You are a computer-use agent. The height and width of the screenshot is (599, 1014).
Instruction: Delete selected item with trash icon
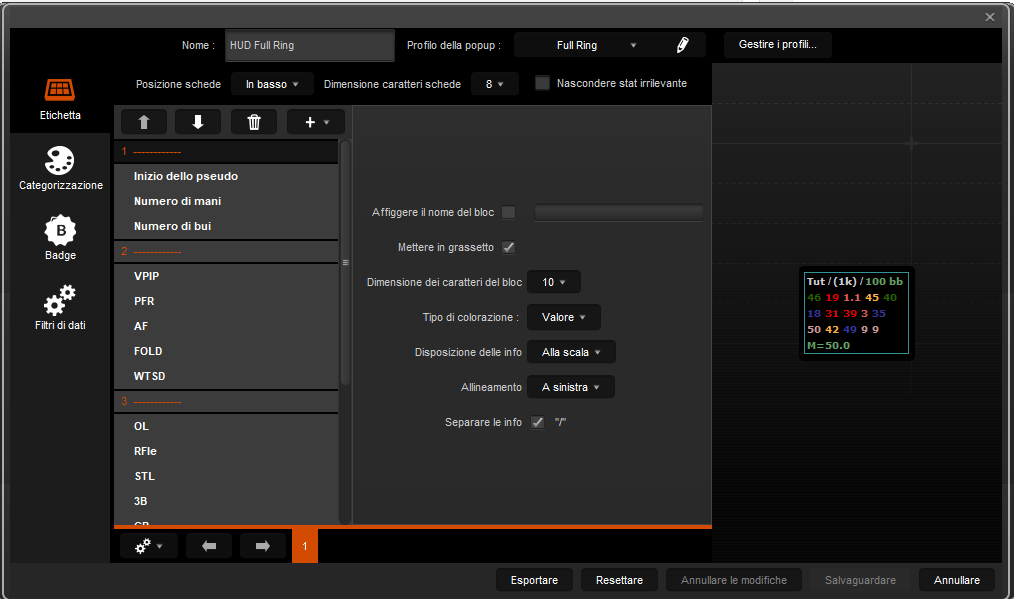coord(254,122)
